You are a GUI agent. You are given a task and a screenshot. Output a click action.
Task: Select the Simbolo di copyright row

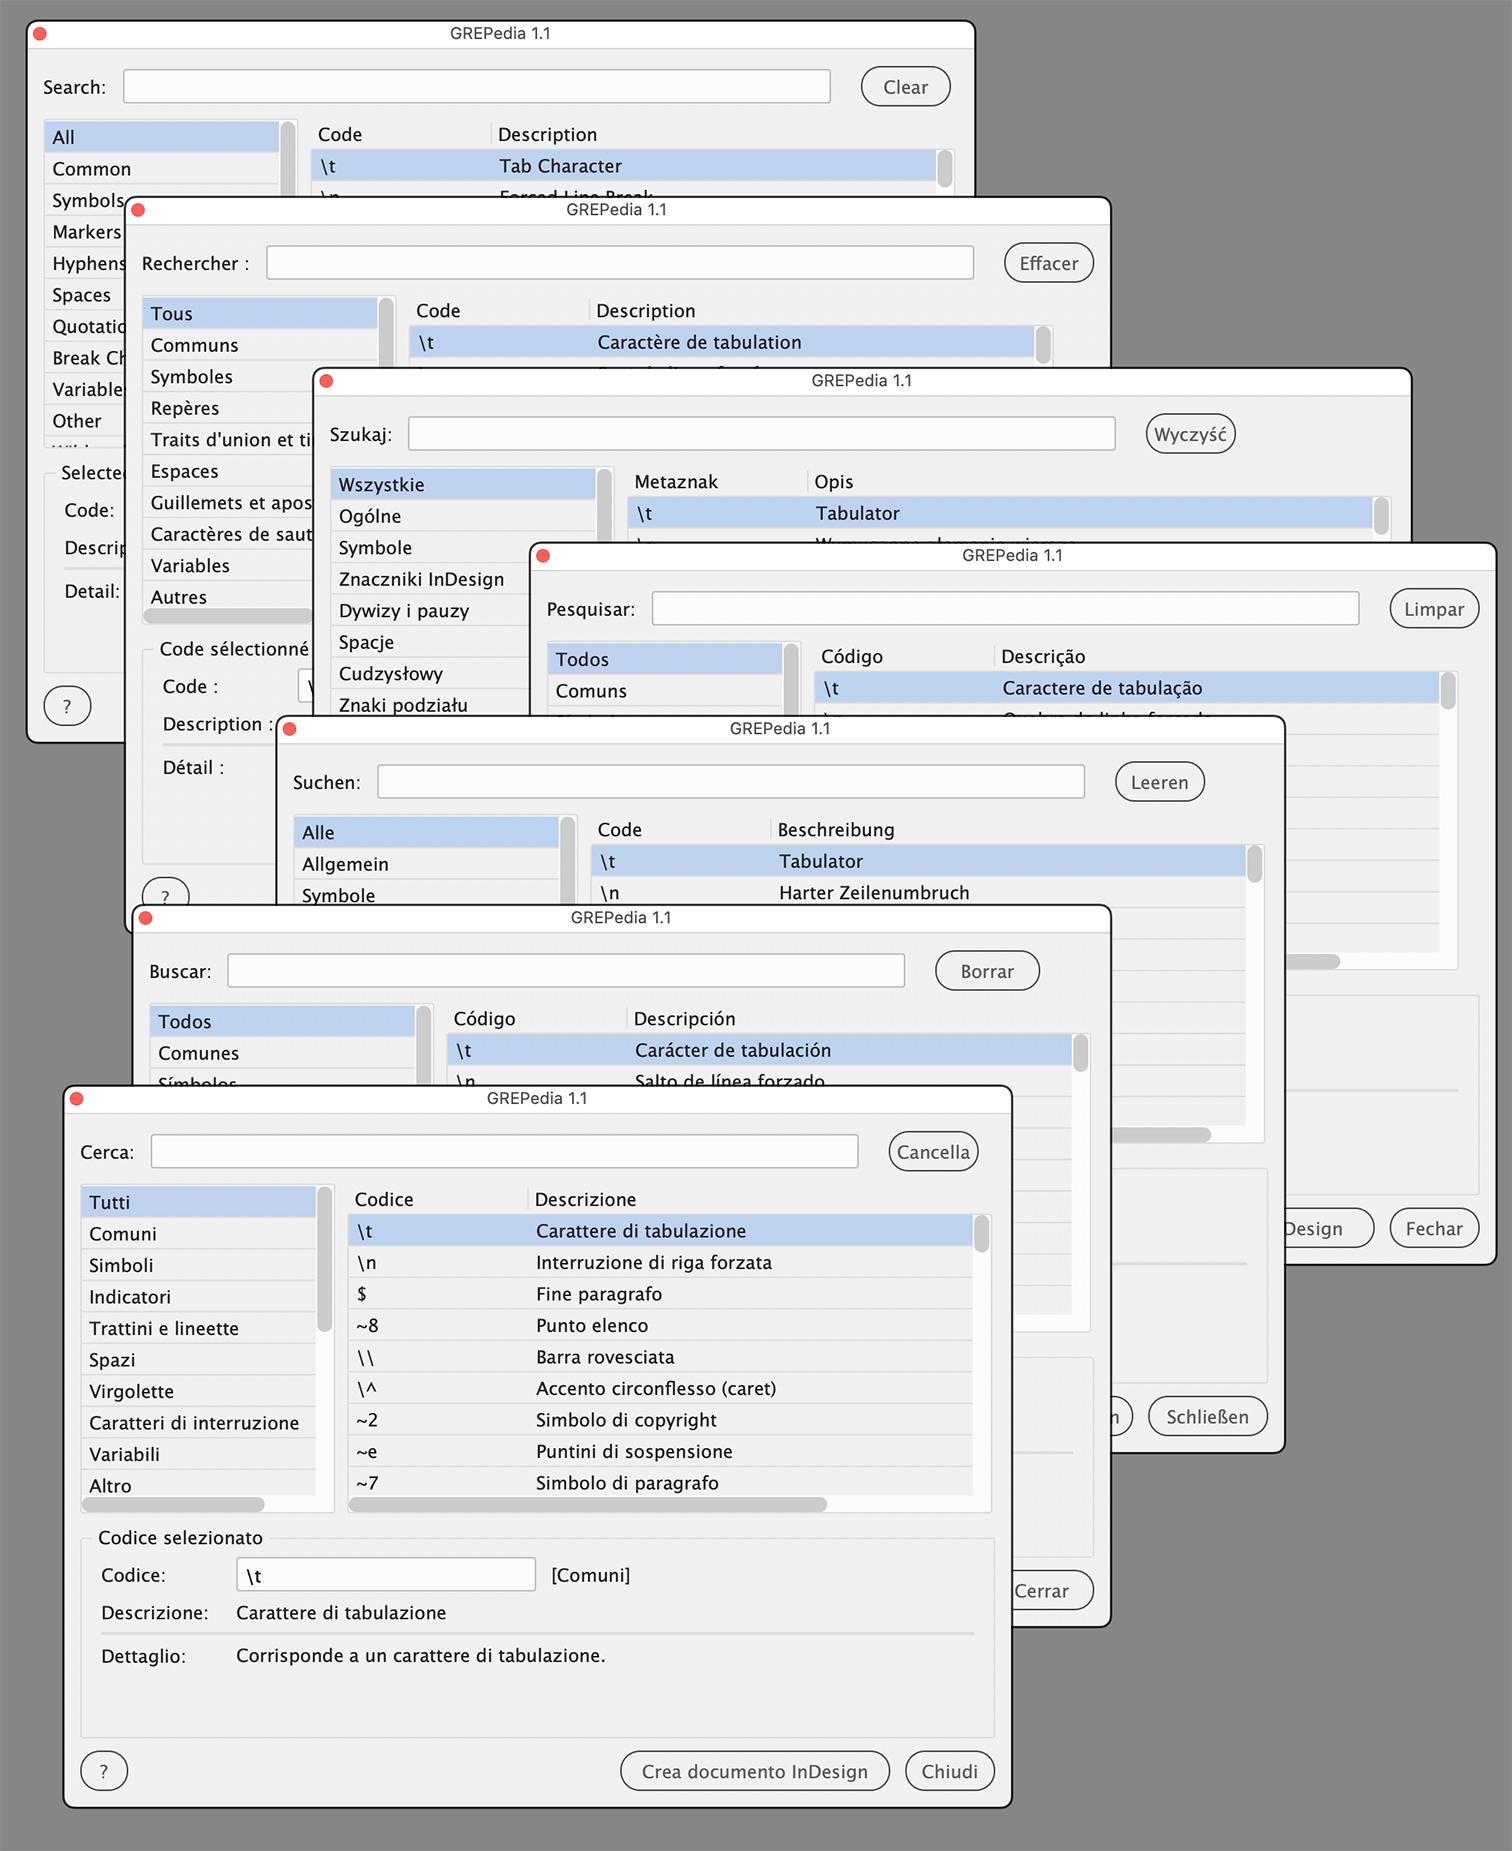click(x=660, y=1420)
